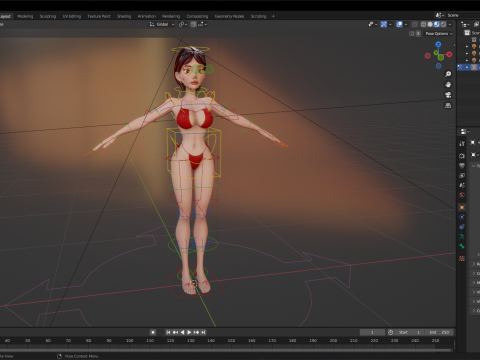This screenshot has width=480, height=360.
Task: Click the blue Z axis gizmo ball
Action: click(x=438, y=44)
